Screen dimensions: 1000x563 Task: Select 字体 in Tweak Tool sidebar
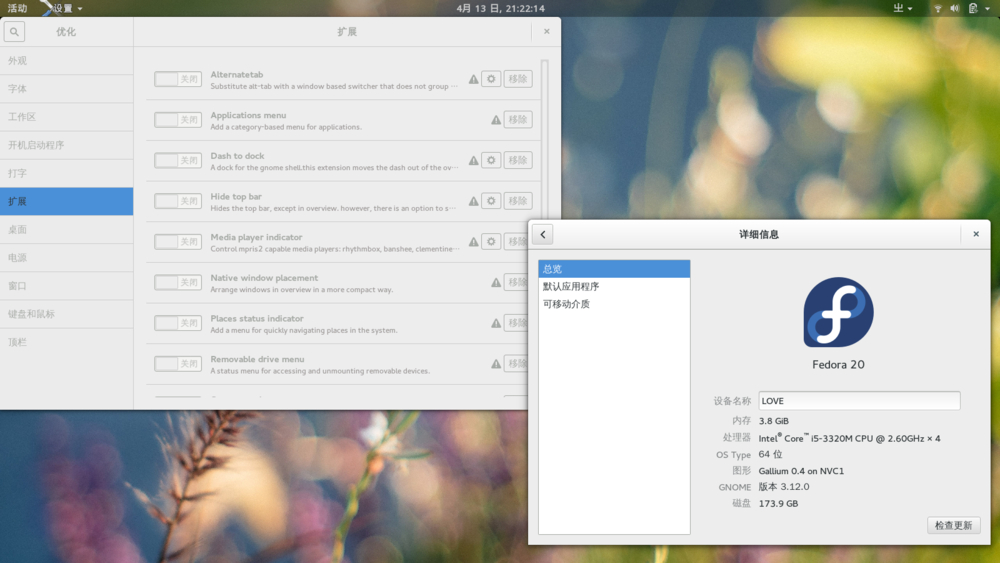(x=66, y=89)
